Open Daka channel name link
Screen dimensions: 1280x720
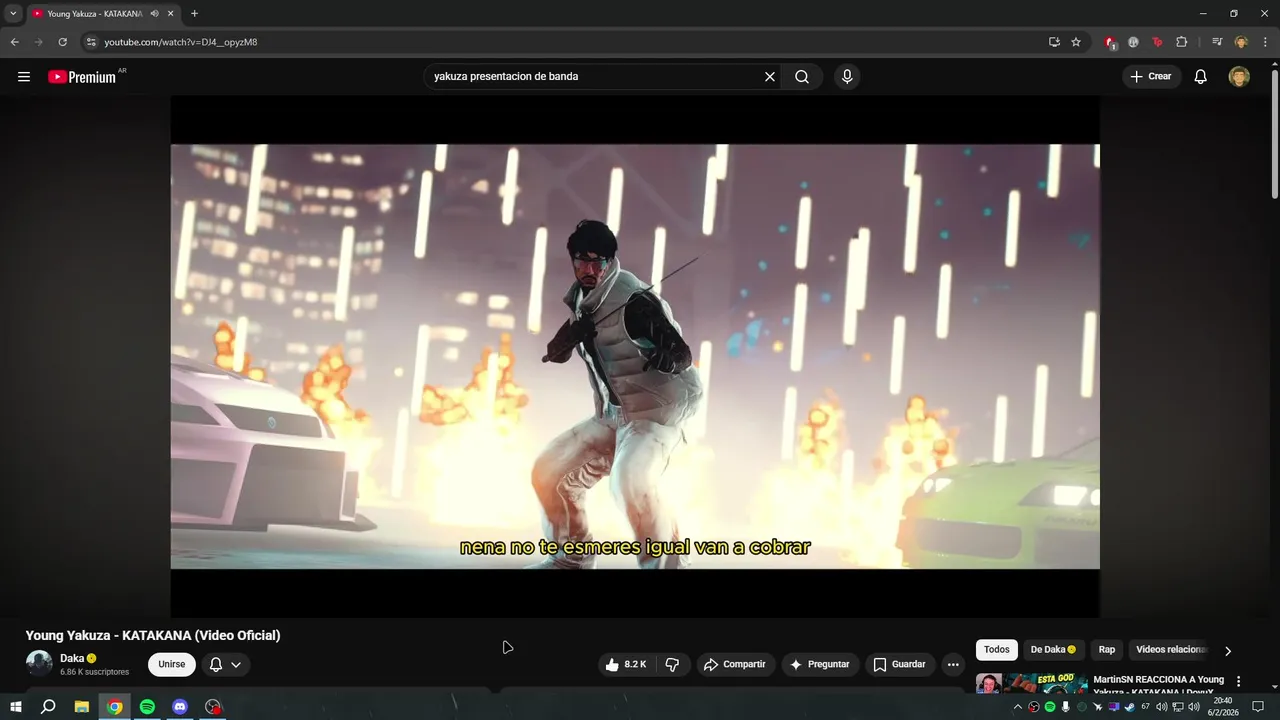(x=72, y=658)
